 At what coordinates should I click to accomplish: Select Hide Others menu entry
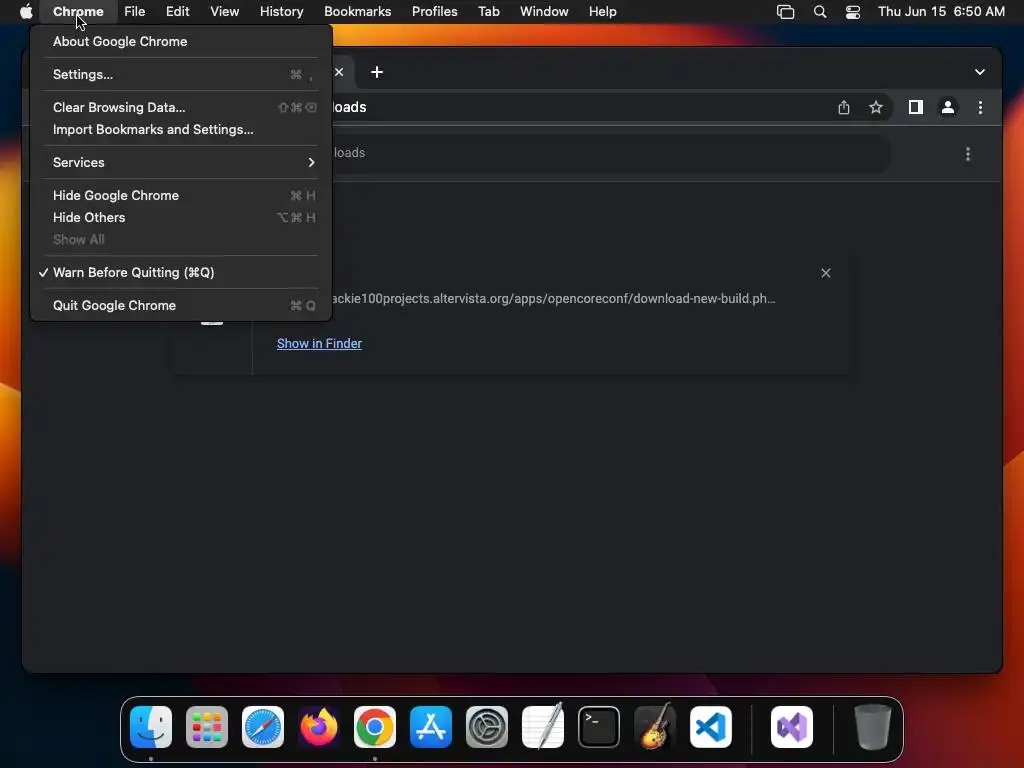tap(181, 217)
